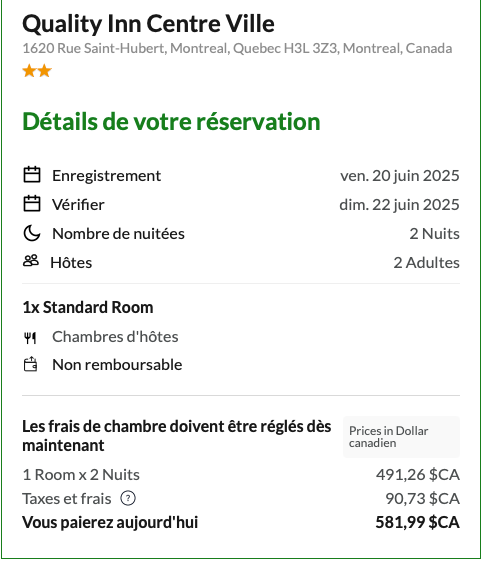Click the moon icon for Nombre de nuitées

tap(32, 234)
